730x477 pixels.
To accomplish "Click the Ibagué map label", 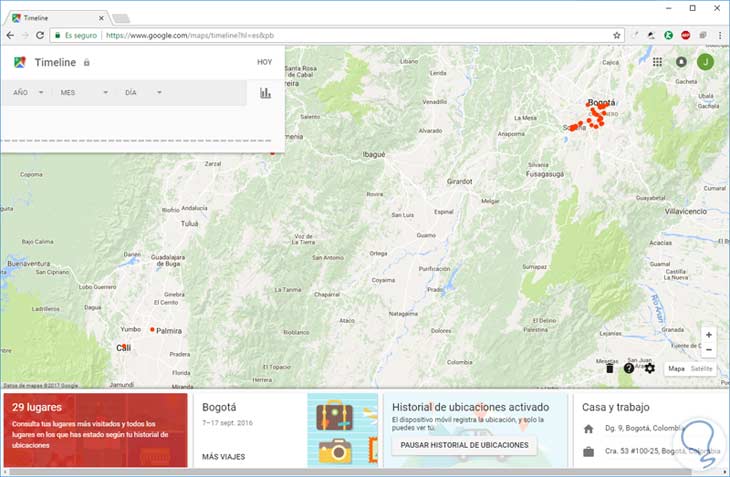I will [374, 155].
